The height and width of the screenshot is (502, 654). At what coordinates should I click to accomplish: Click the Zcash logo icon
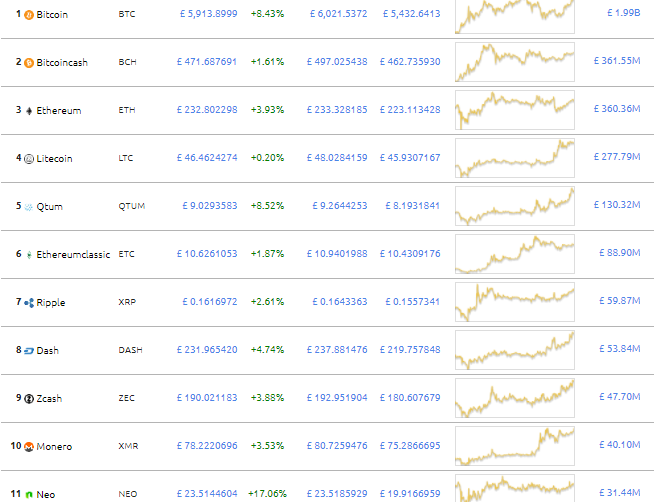click(29, 399)
